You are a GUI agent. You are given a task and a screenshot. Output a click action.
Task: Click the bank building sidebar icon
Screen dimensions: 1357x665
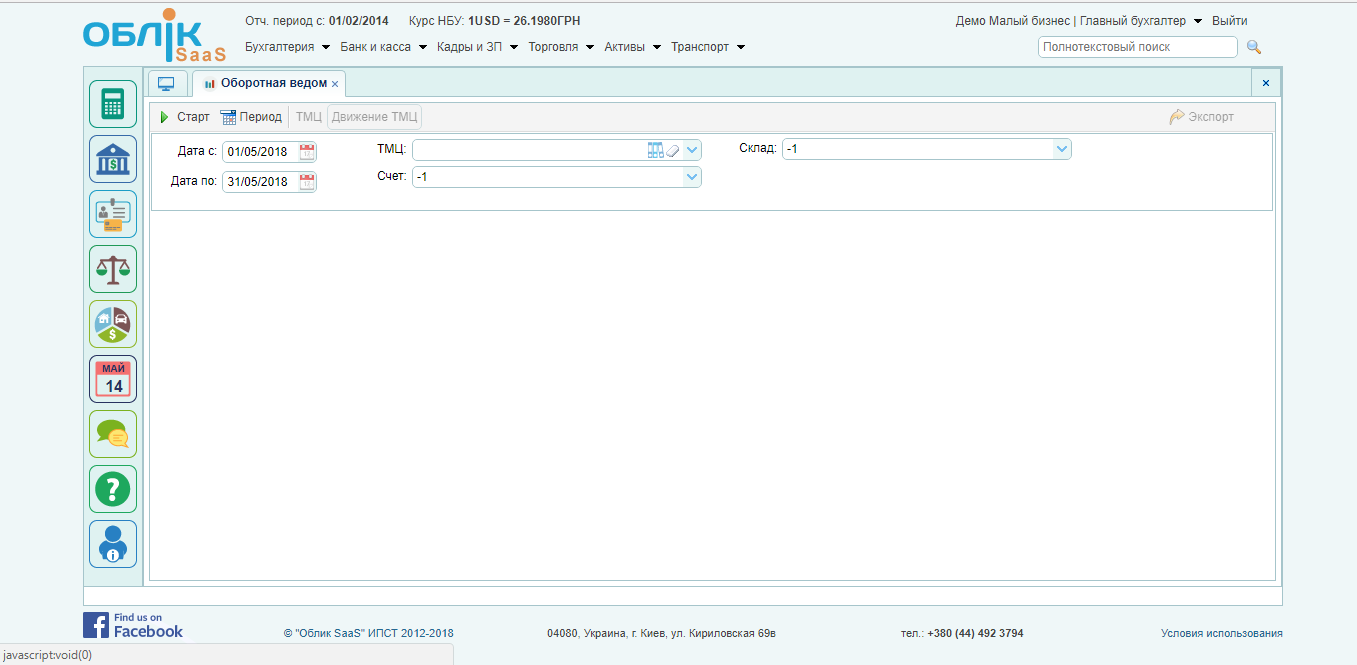tap(113, 159)
